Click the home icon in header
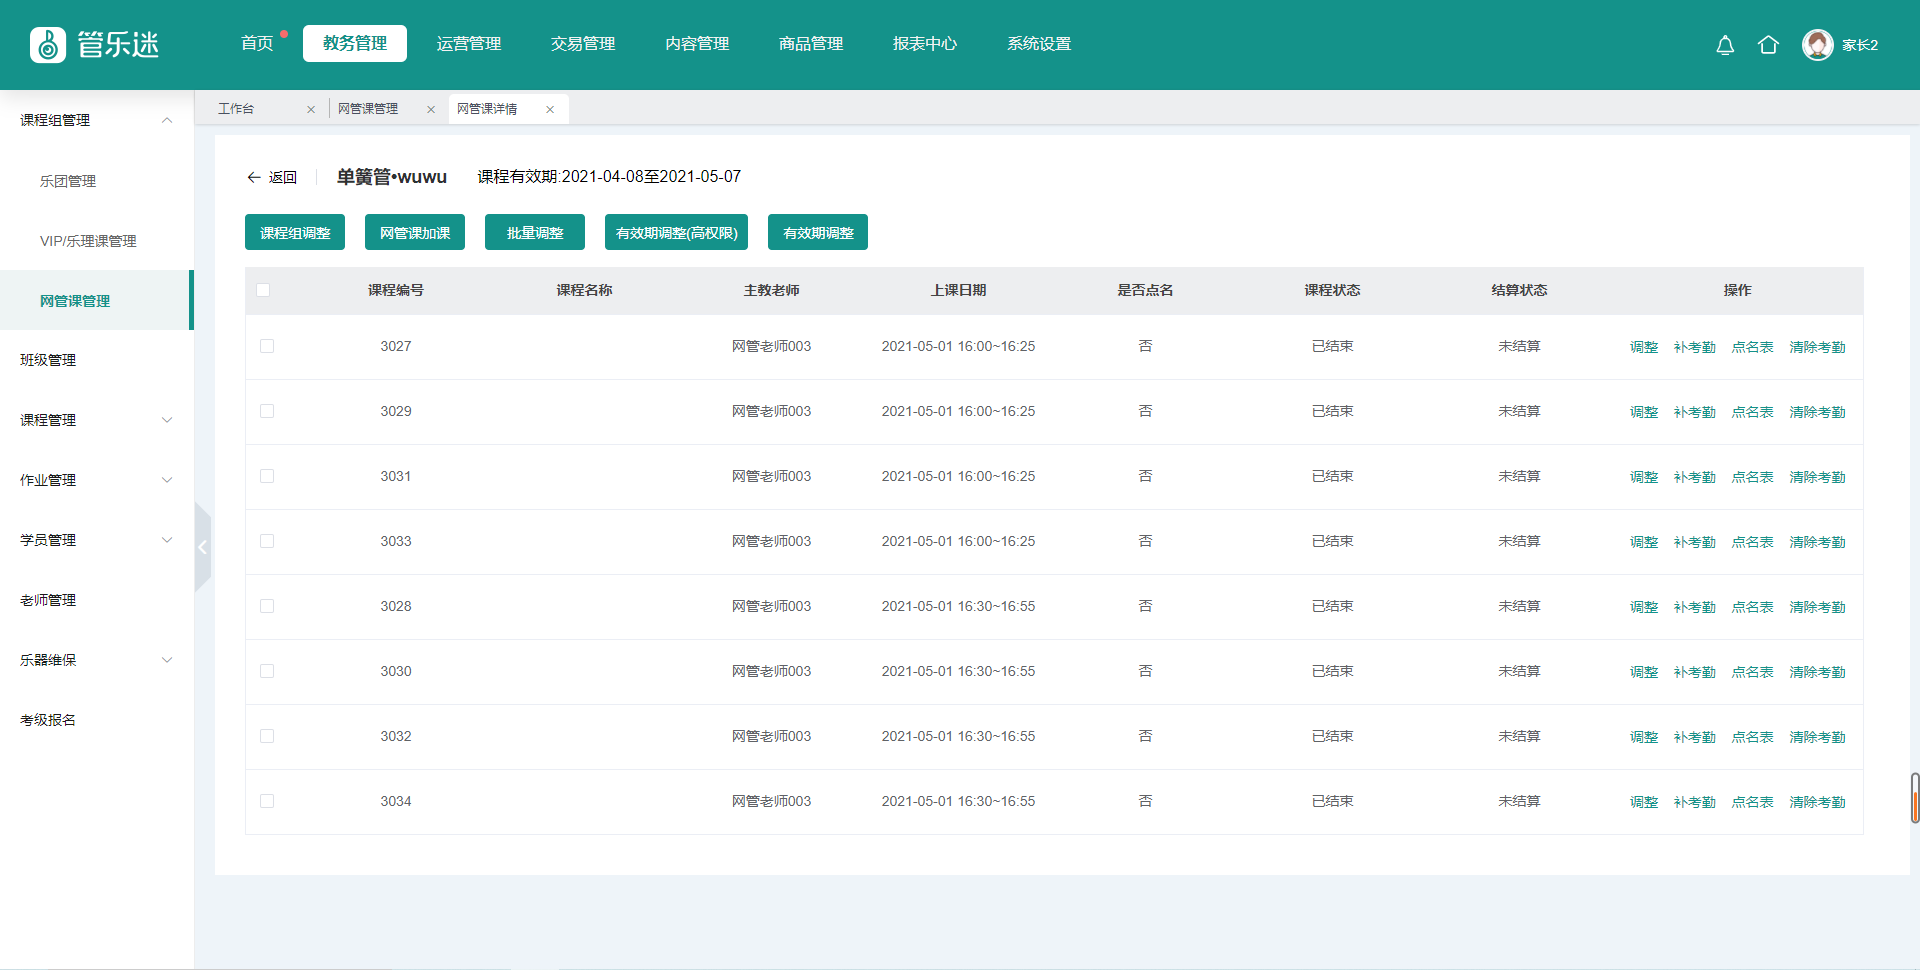Image resolution: width=1920 pixels, height=970 pixels. coord(1768,45)
